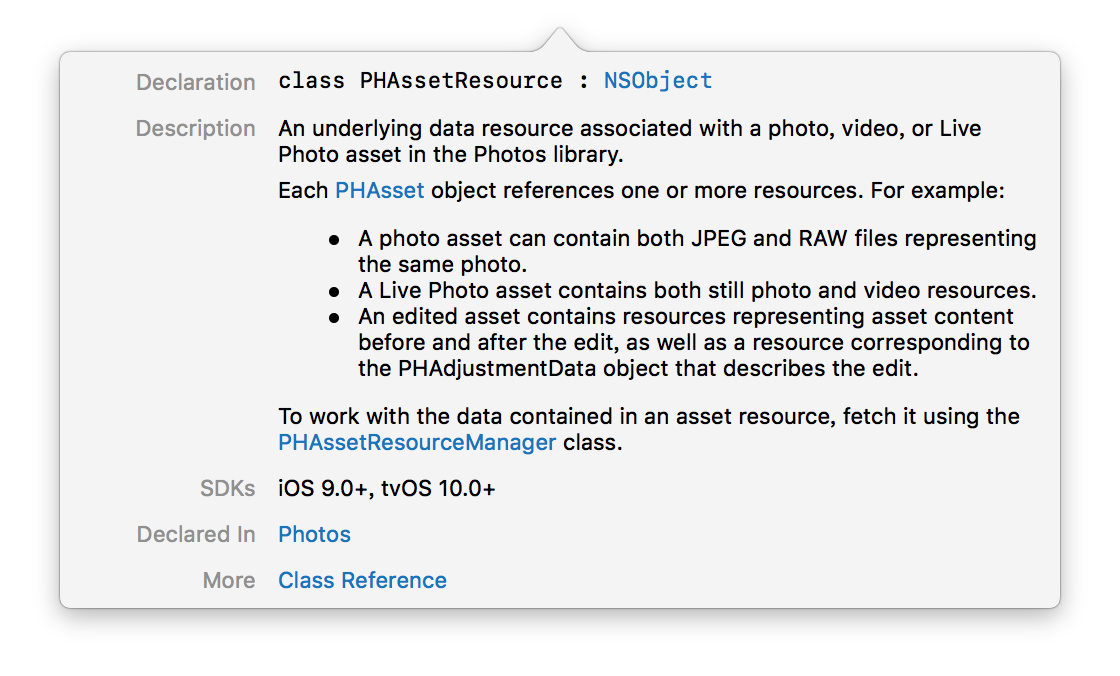
Task: Open the NSObject superclass link
Action: coord(658,81)
